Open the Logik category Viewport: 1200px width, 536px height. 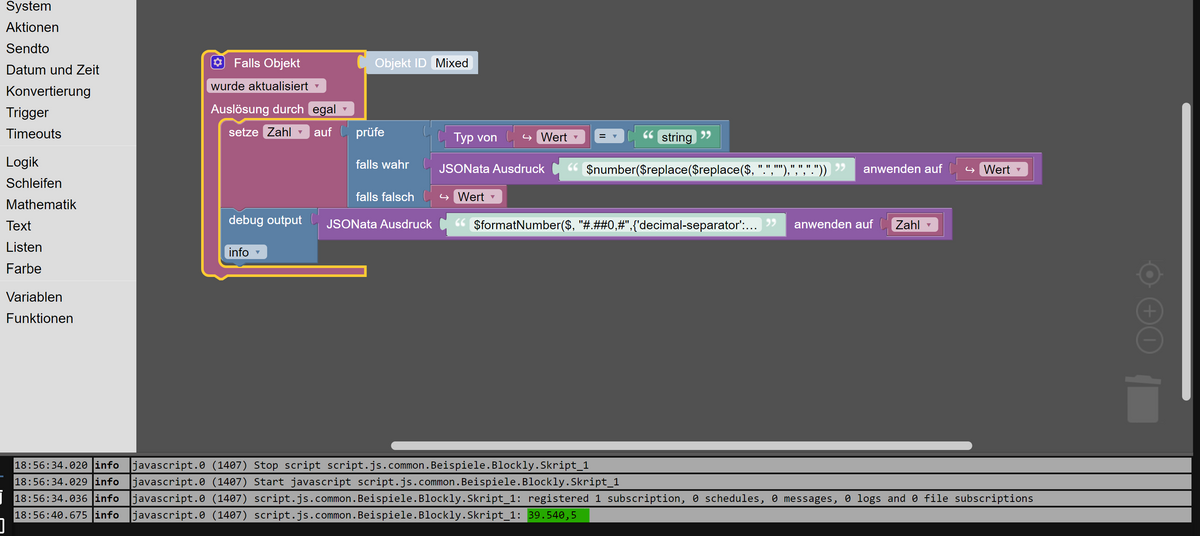(x=24, y=162)
